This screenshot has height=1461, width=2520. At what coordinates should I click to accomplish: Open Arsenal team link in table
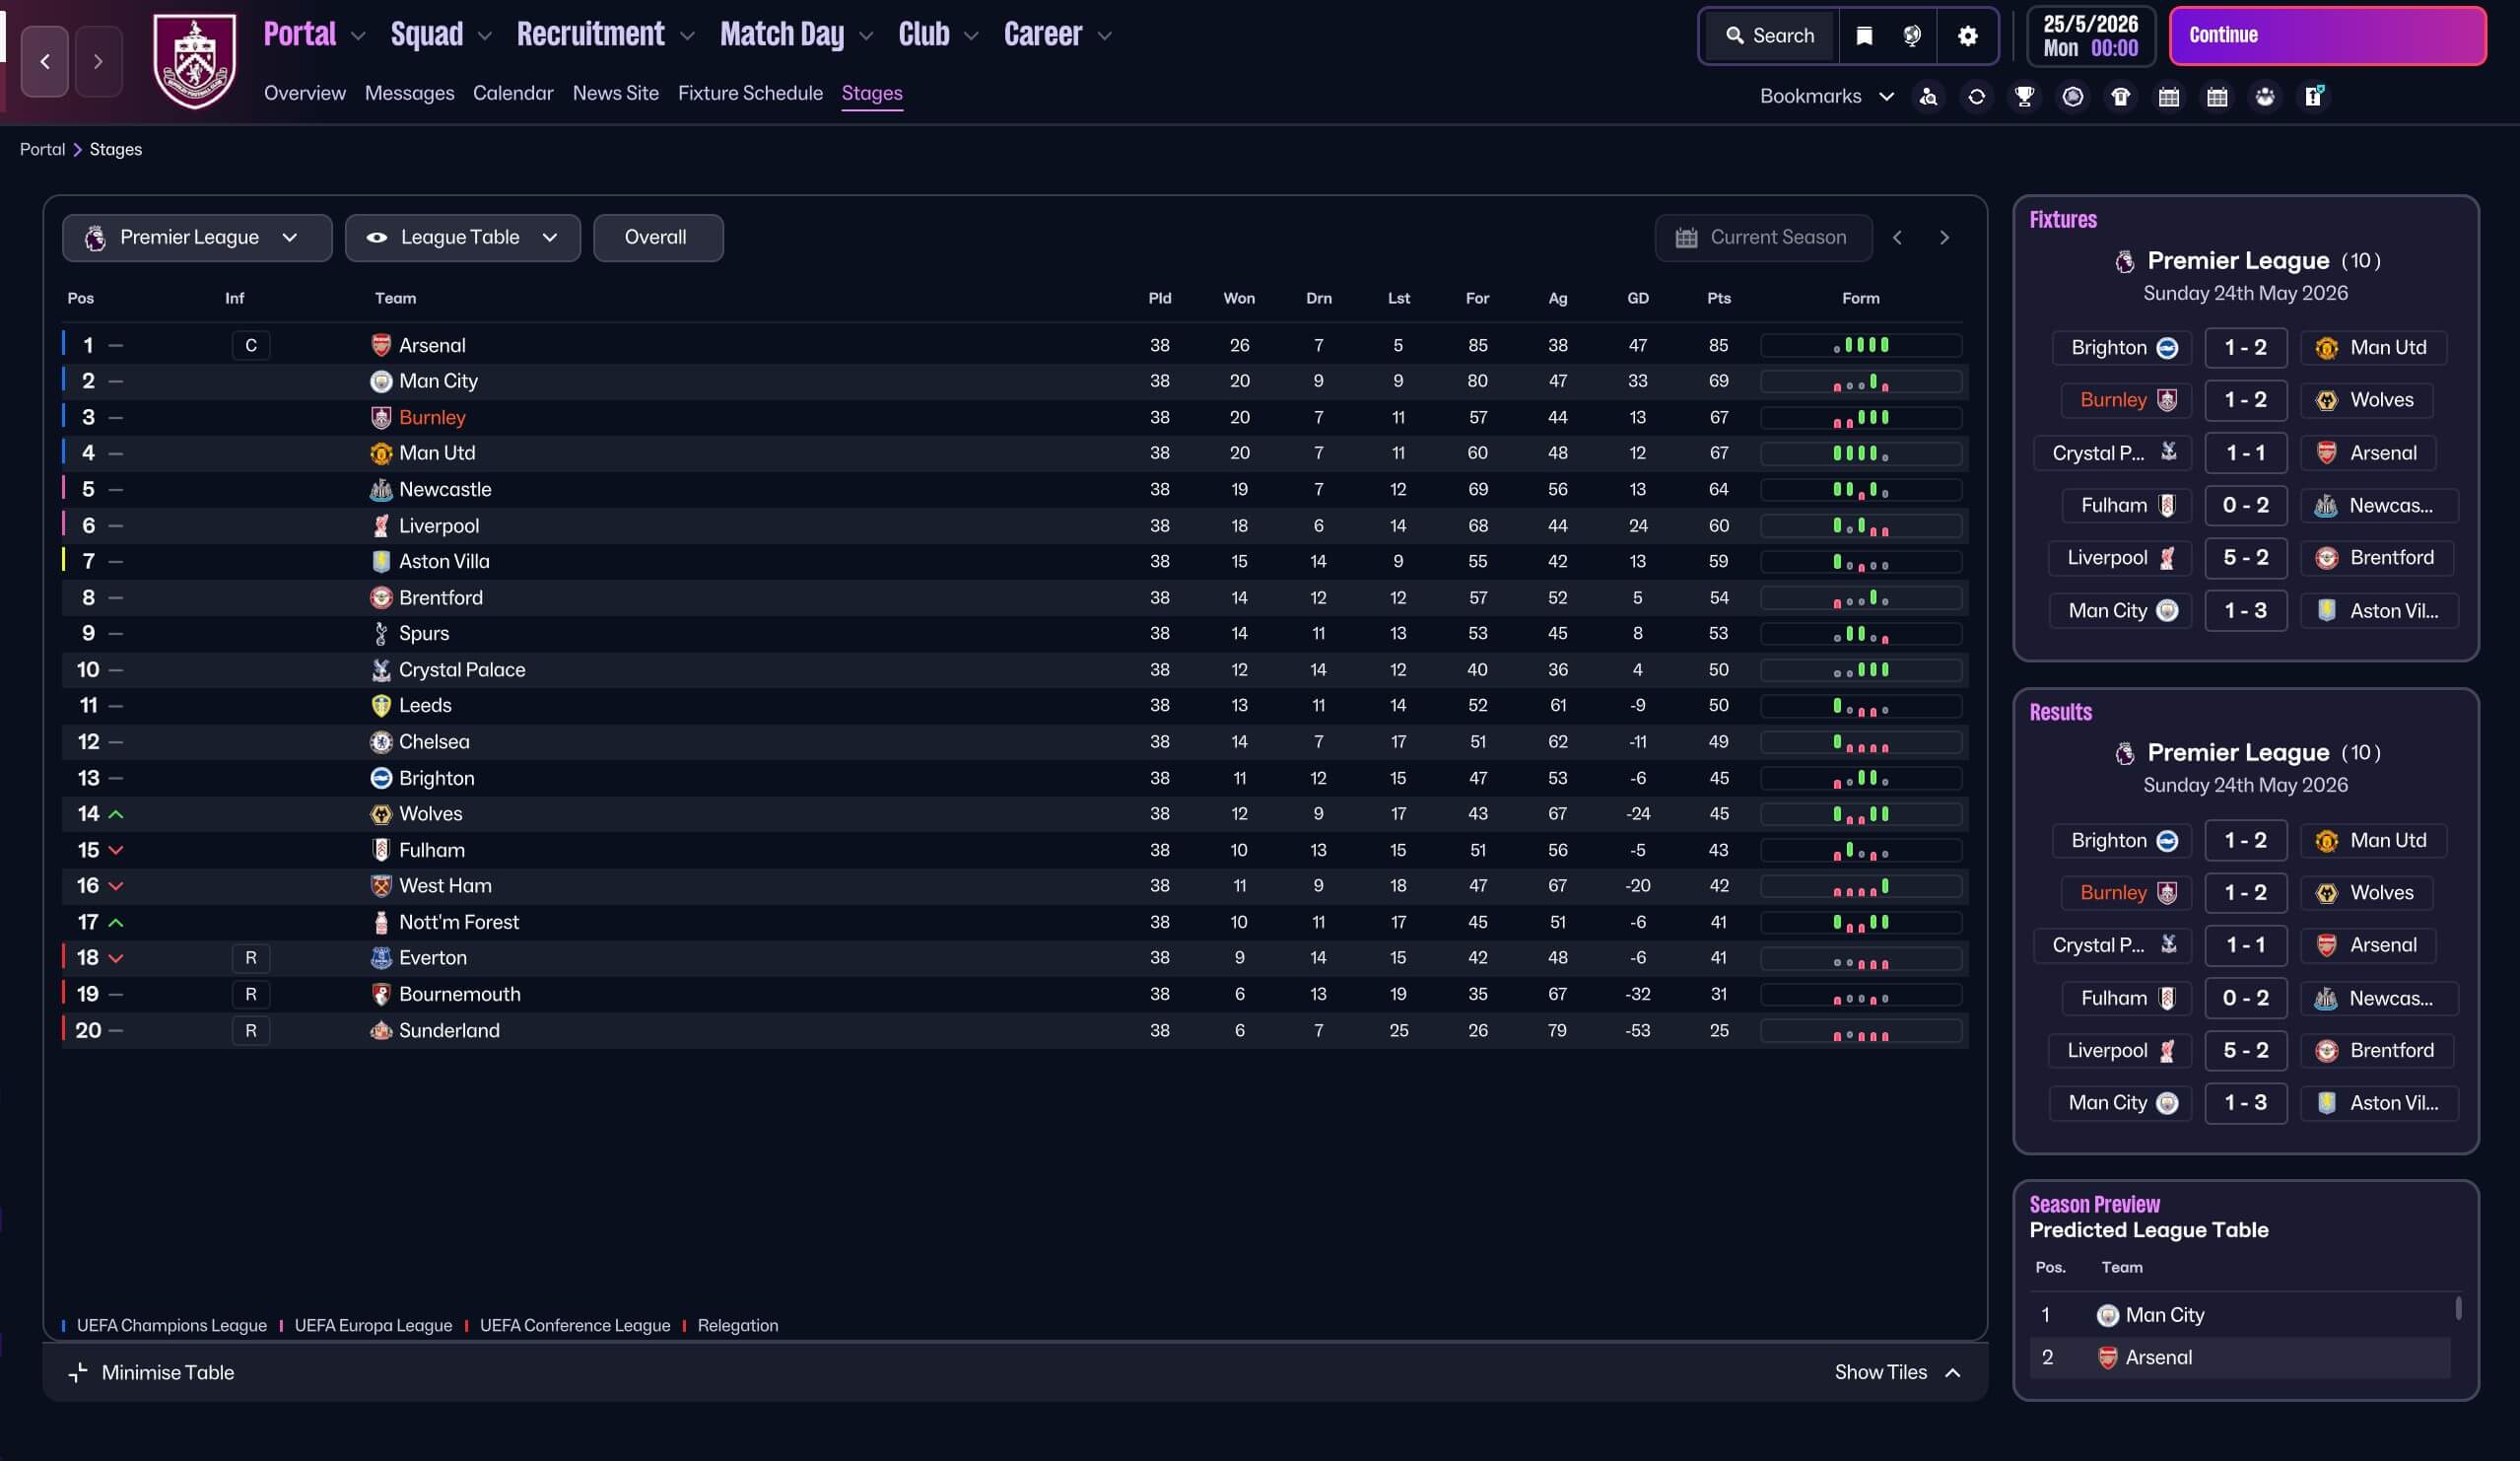point(431,345)
